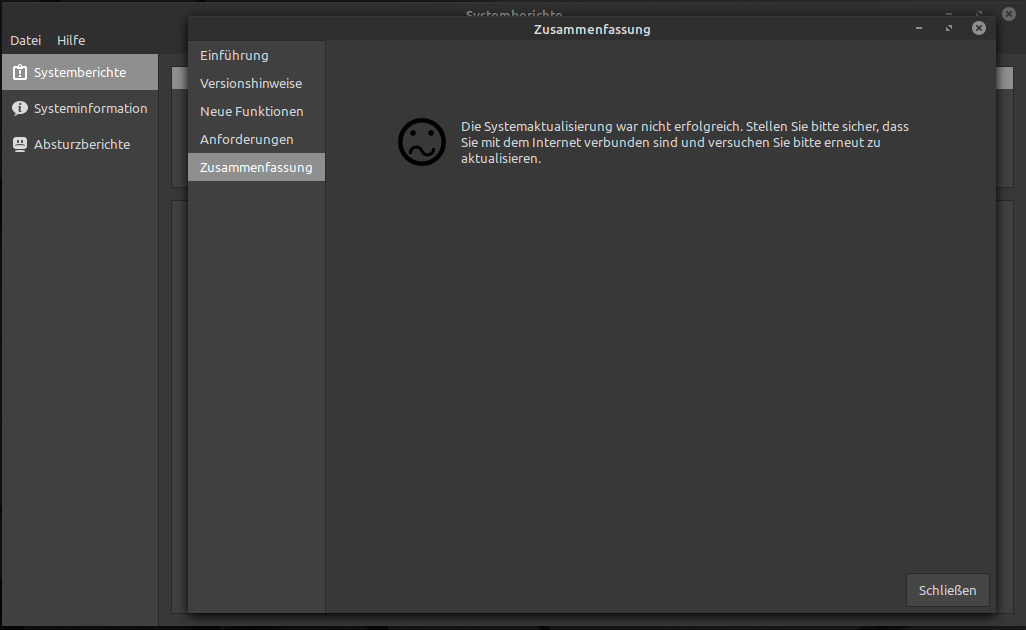Click the Schließen button

(947, 590)
